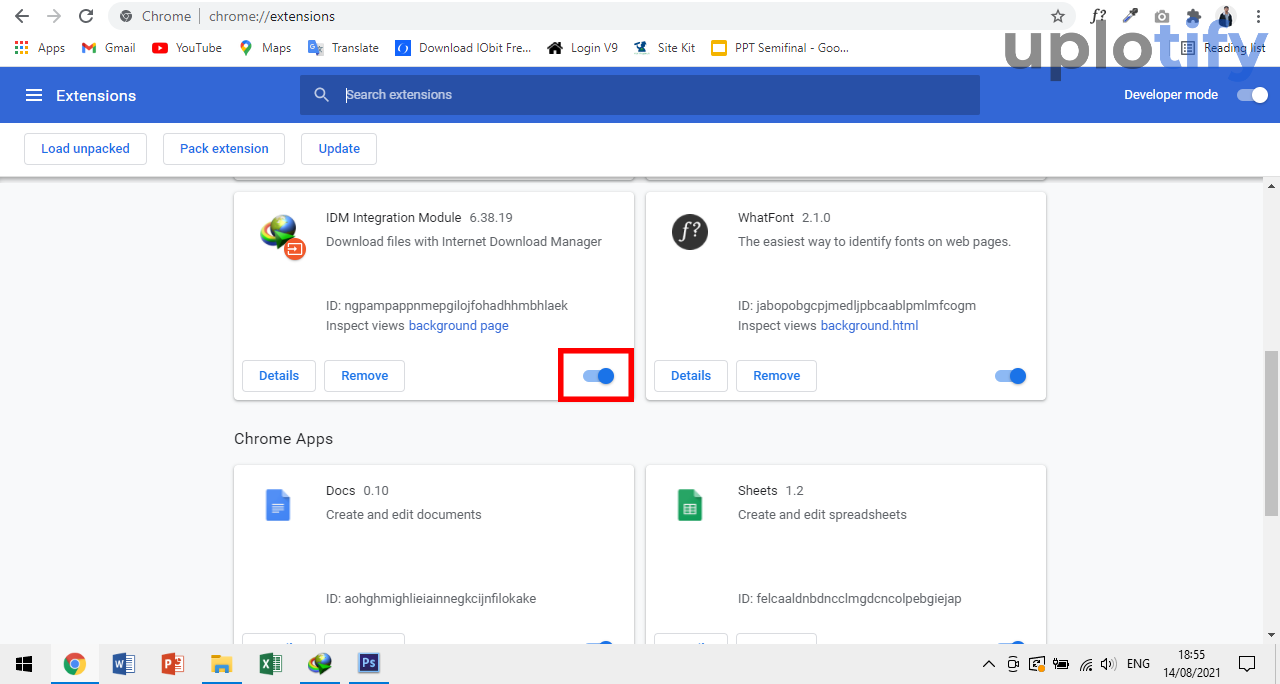Screen dimensions: 1280x684
Task: Click the Pack extension button
Action: [x=224, y=149]
